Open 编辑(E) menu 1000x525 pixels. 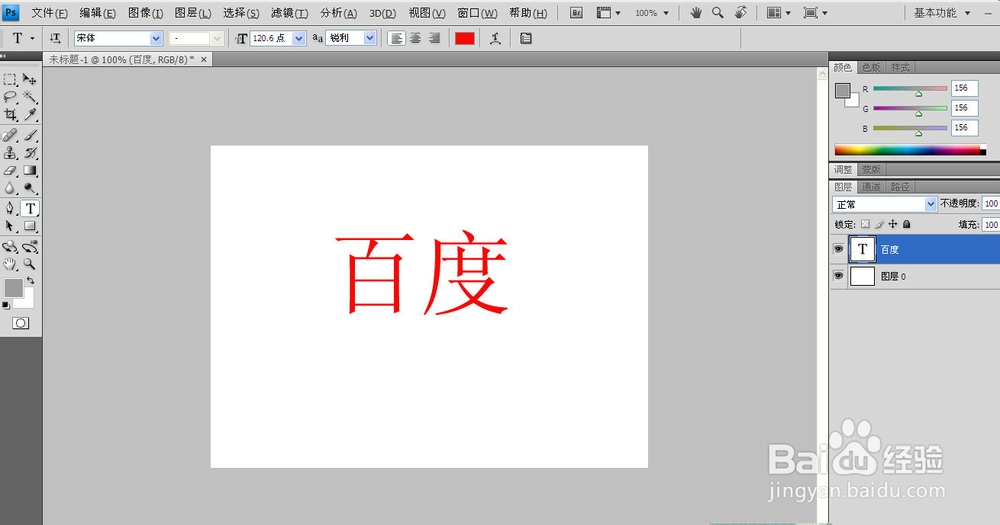point(98,13)
